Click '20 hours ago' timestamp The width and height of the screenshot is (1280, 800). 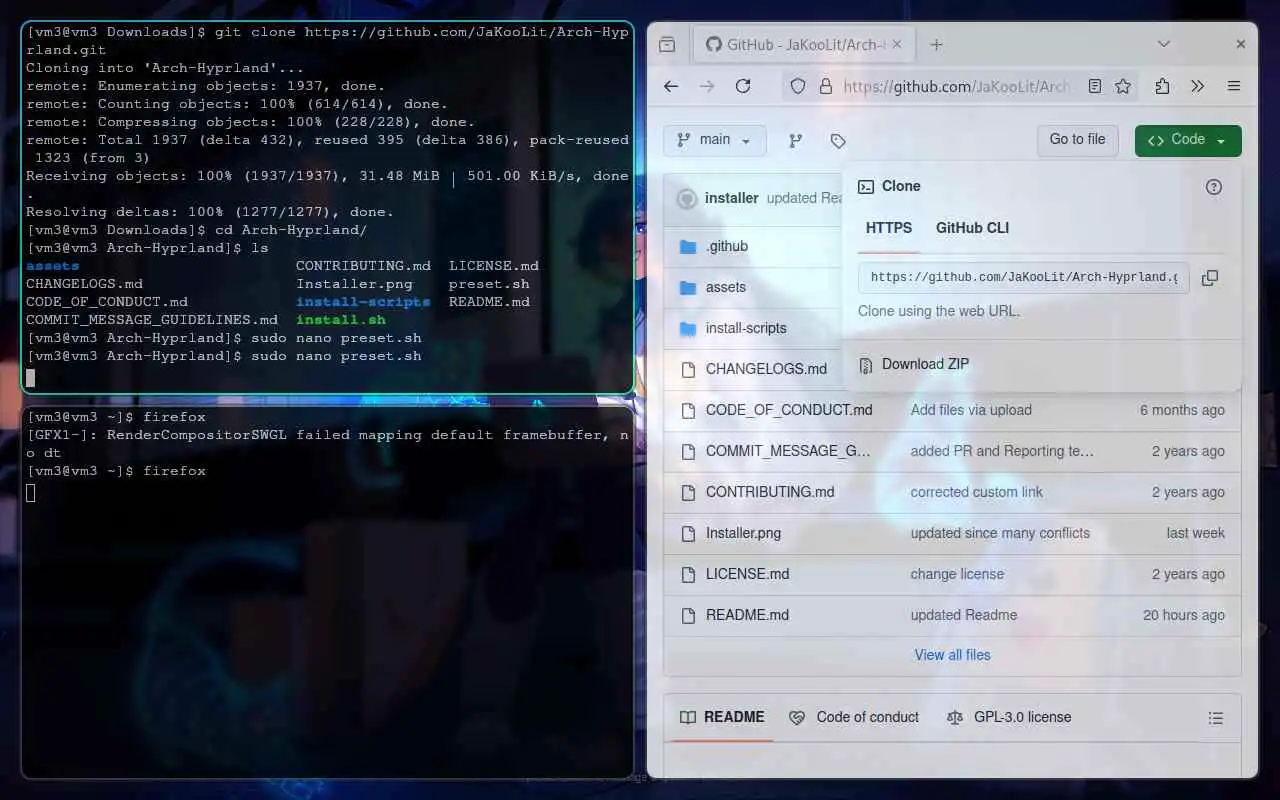tap(1184, 615)
